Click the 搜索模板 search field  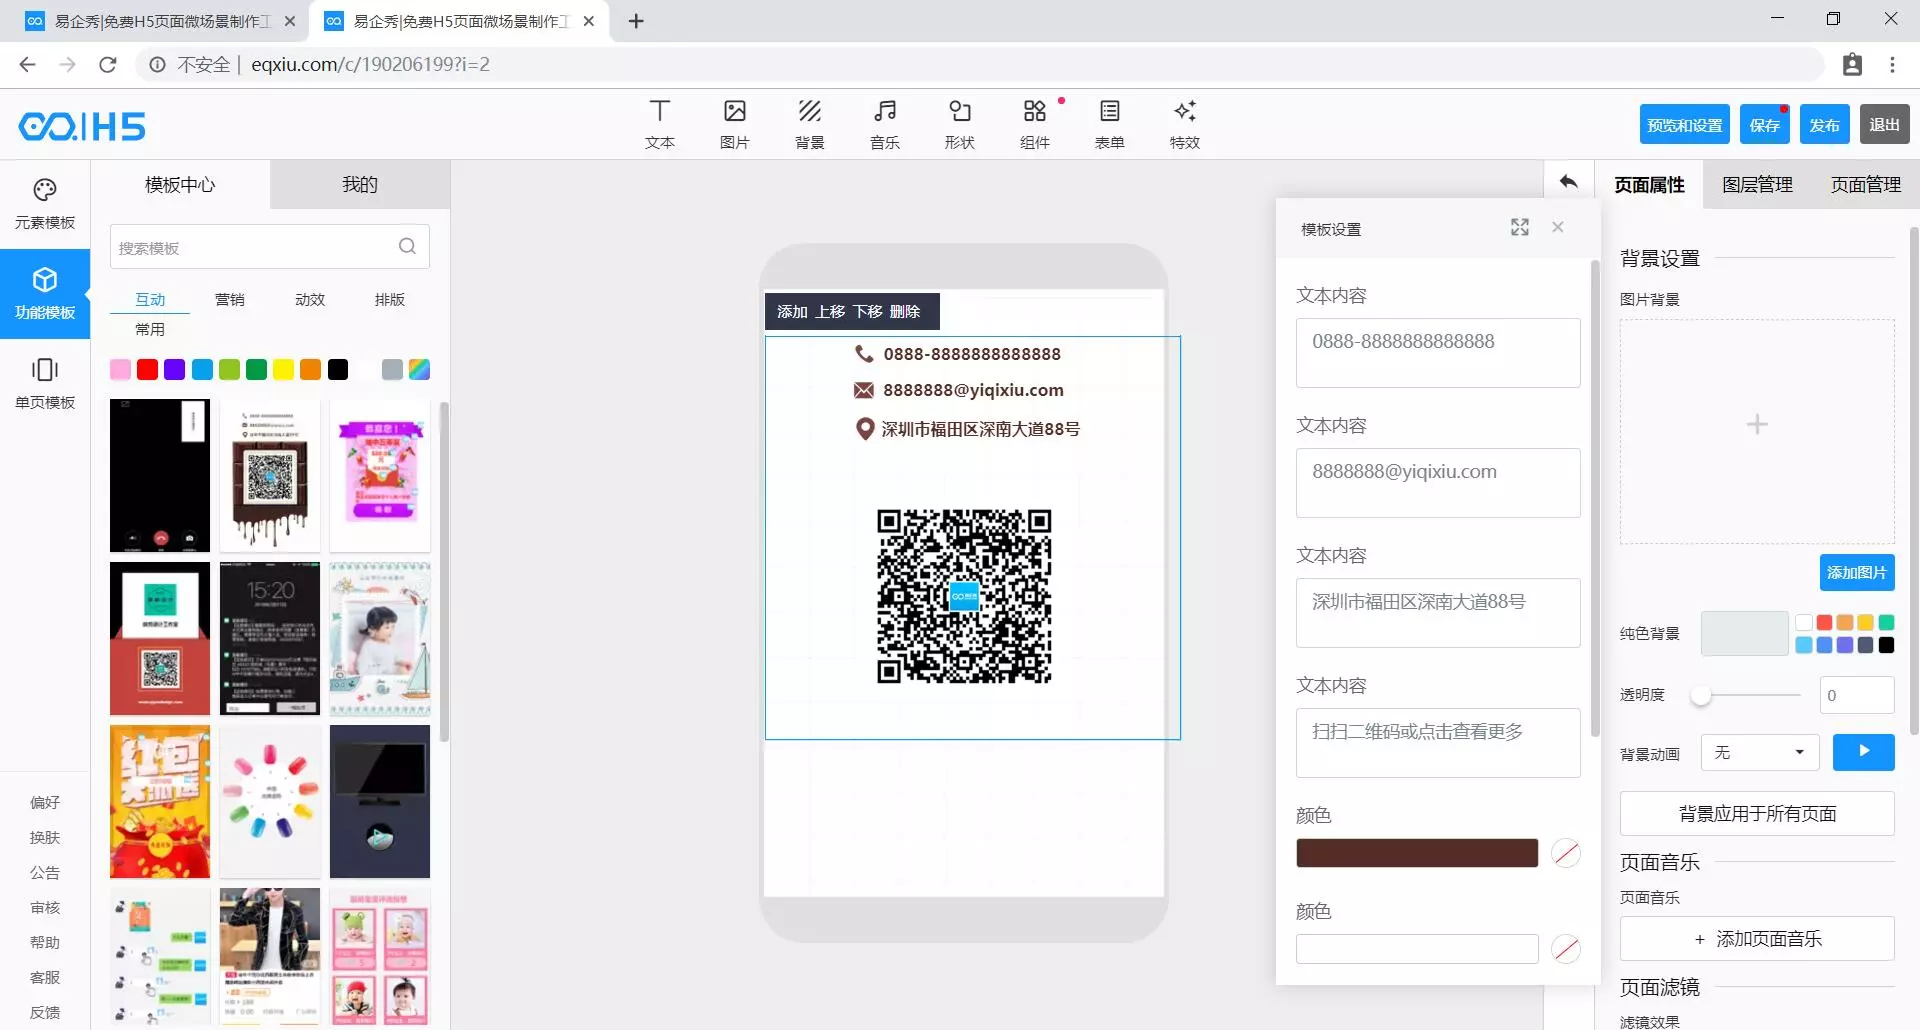point(270,247)
